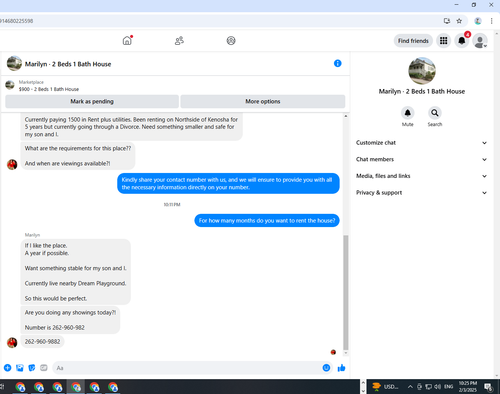Choose a GIF from the GIF icon
Viewport: 500px width, 394px height.
[44, 368]
